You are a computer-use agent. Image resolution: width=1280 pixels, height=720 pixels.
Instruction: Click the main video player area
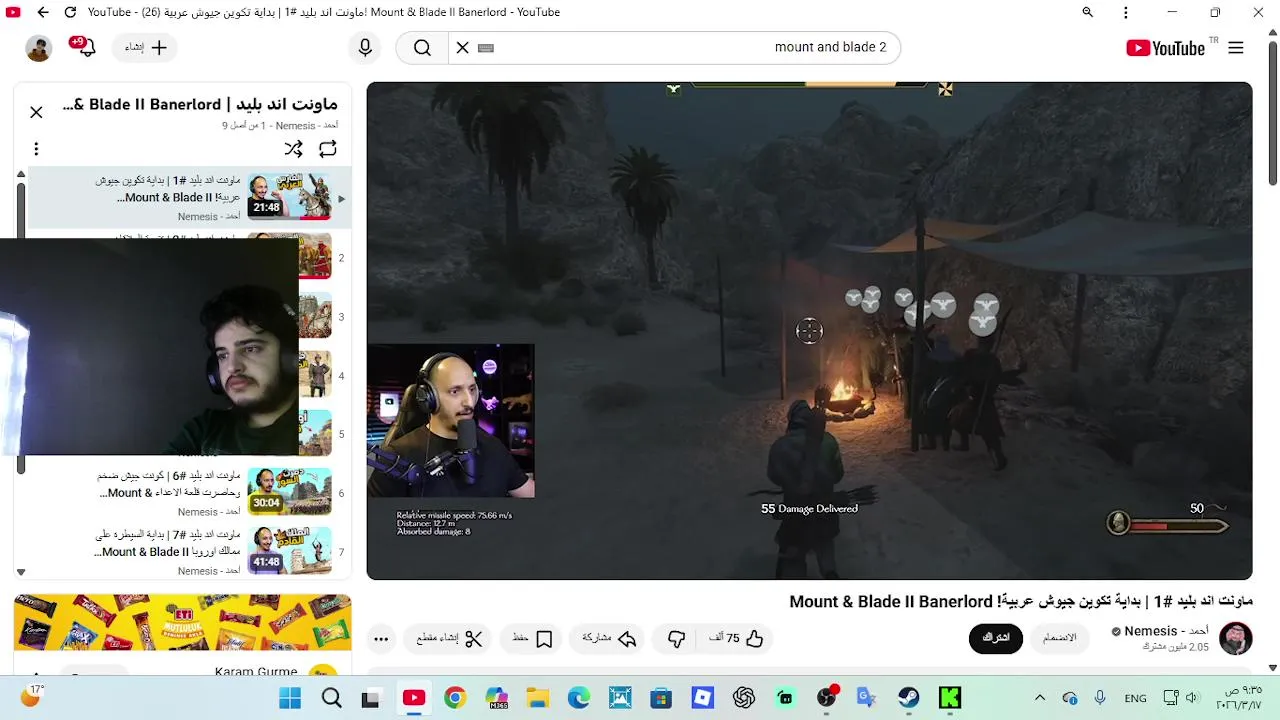[809, 330]
